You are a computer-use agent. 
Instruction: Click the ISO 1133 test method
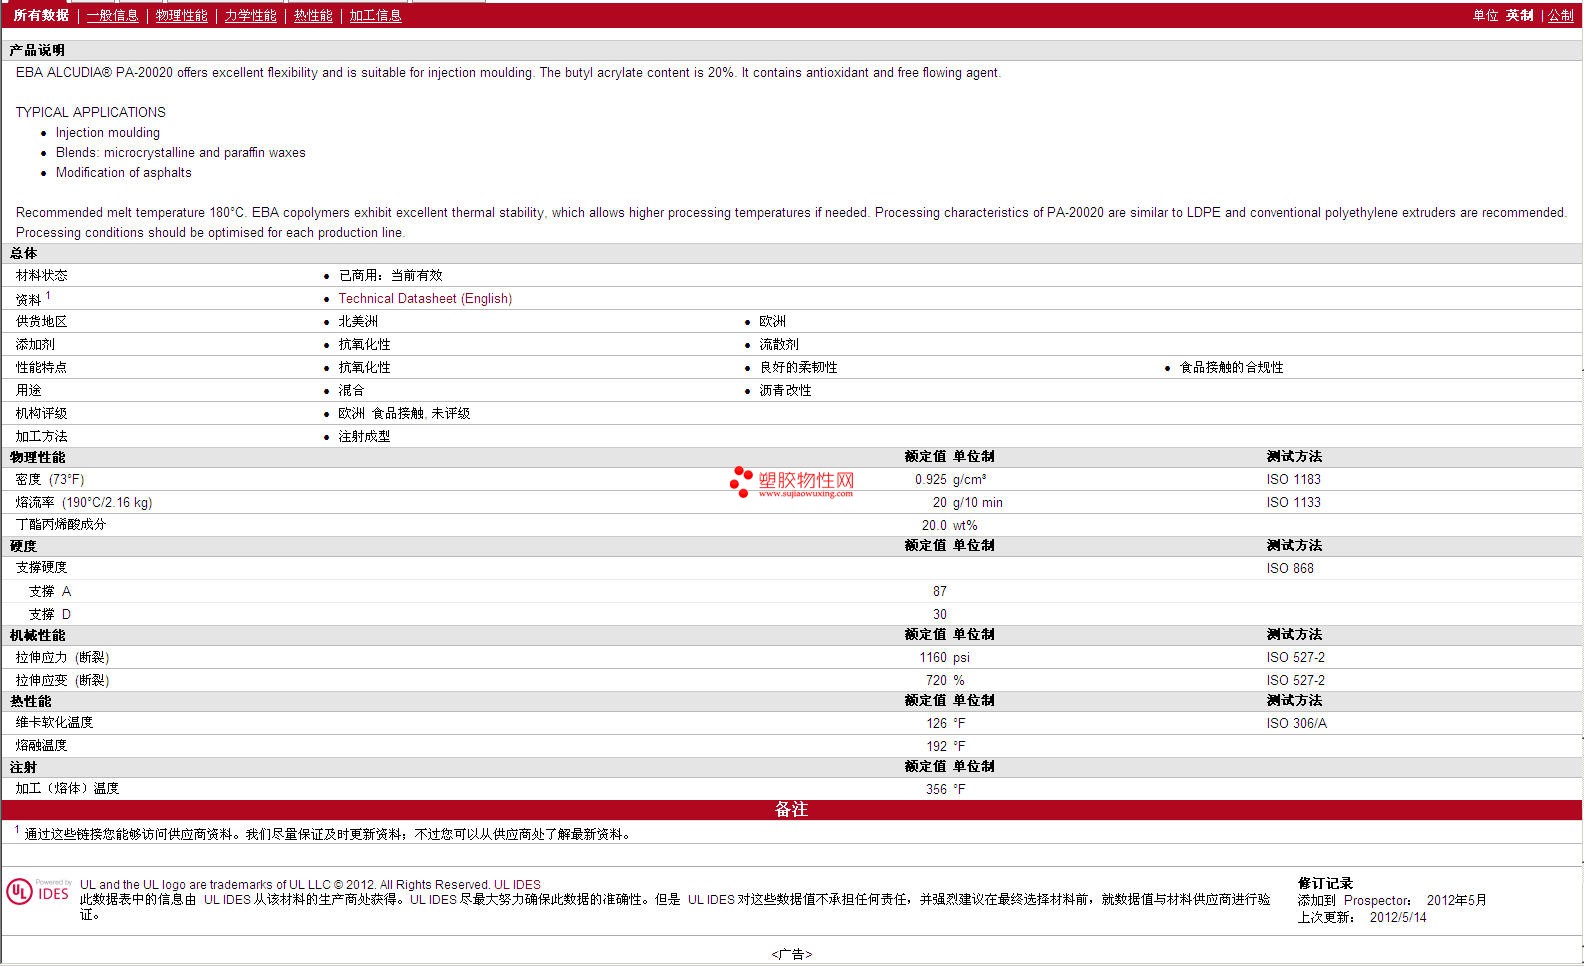(x=1293, y=502)
